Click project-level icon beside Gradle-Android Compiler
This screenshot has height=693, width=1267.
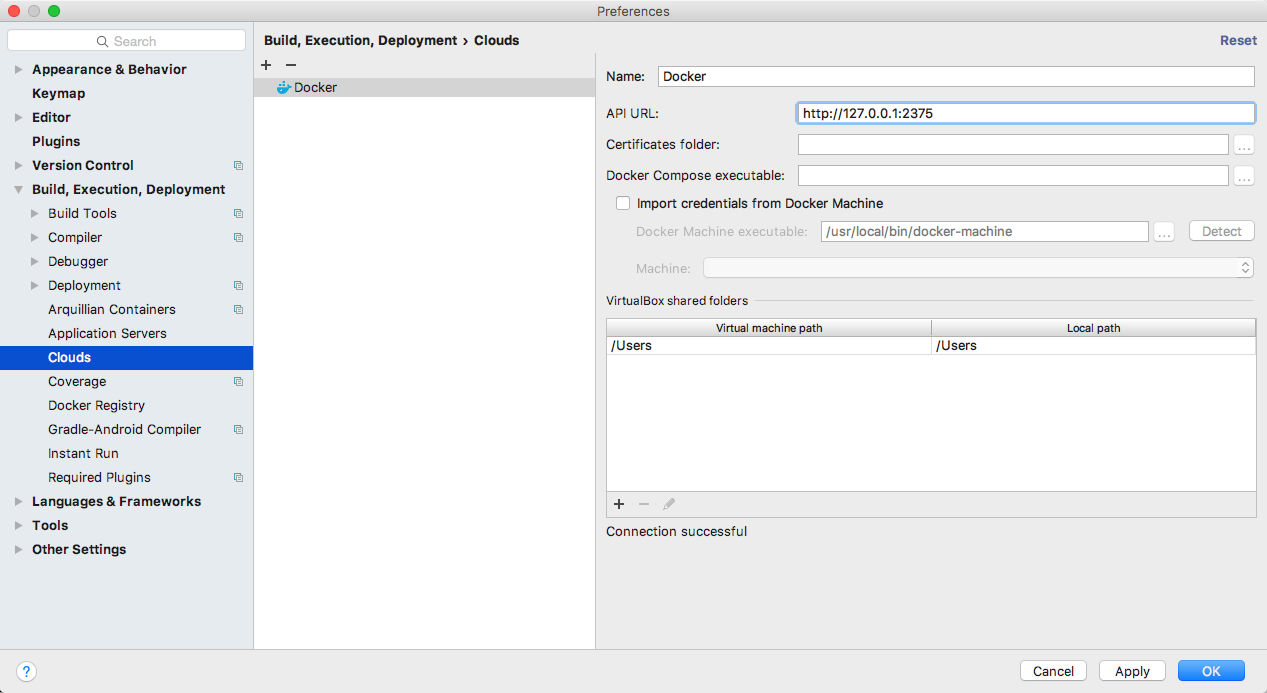click(x=238, y=429)
